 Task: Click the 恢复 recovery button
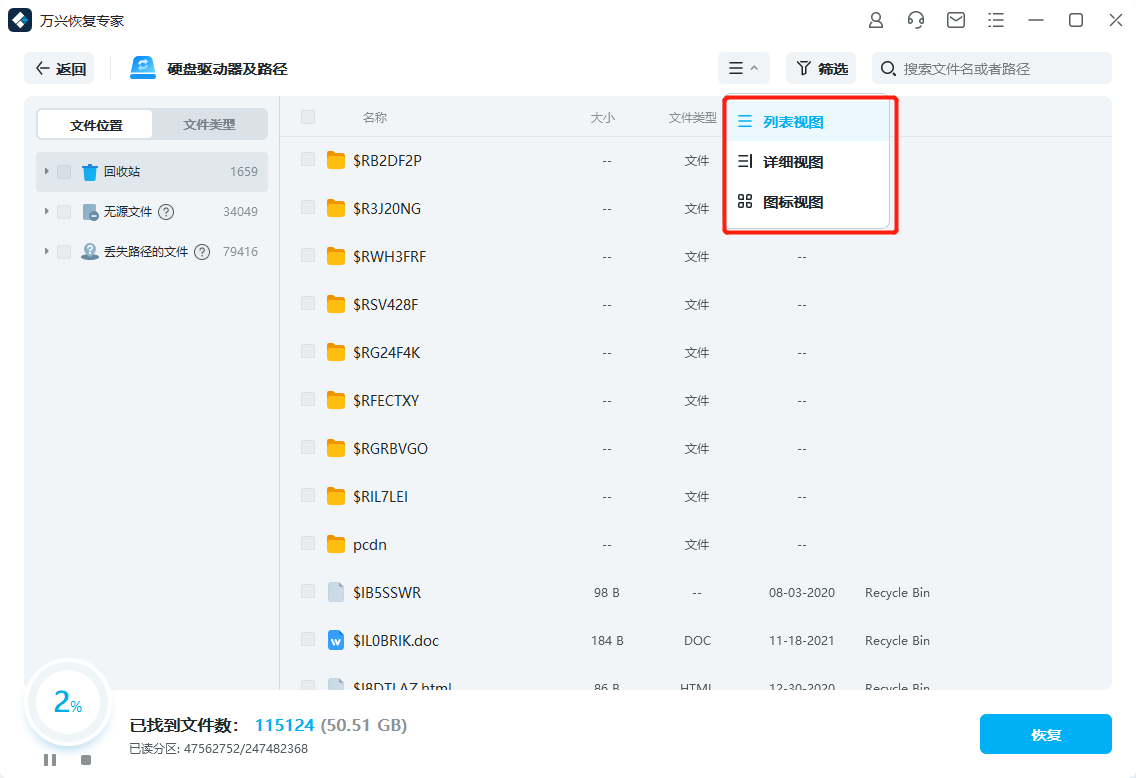1046,733
